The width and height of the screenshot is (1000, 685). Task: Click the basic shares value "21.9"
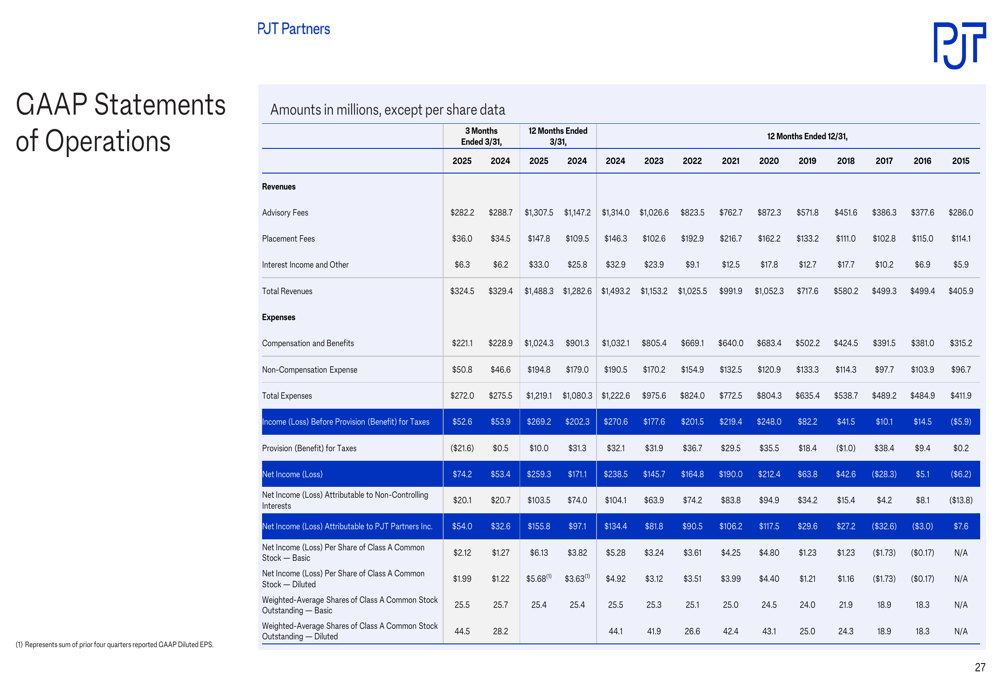pos(846,605)
